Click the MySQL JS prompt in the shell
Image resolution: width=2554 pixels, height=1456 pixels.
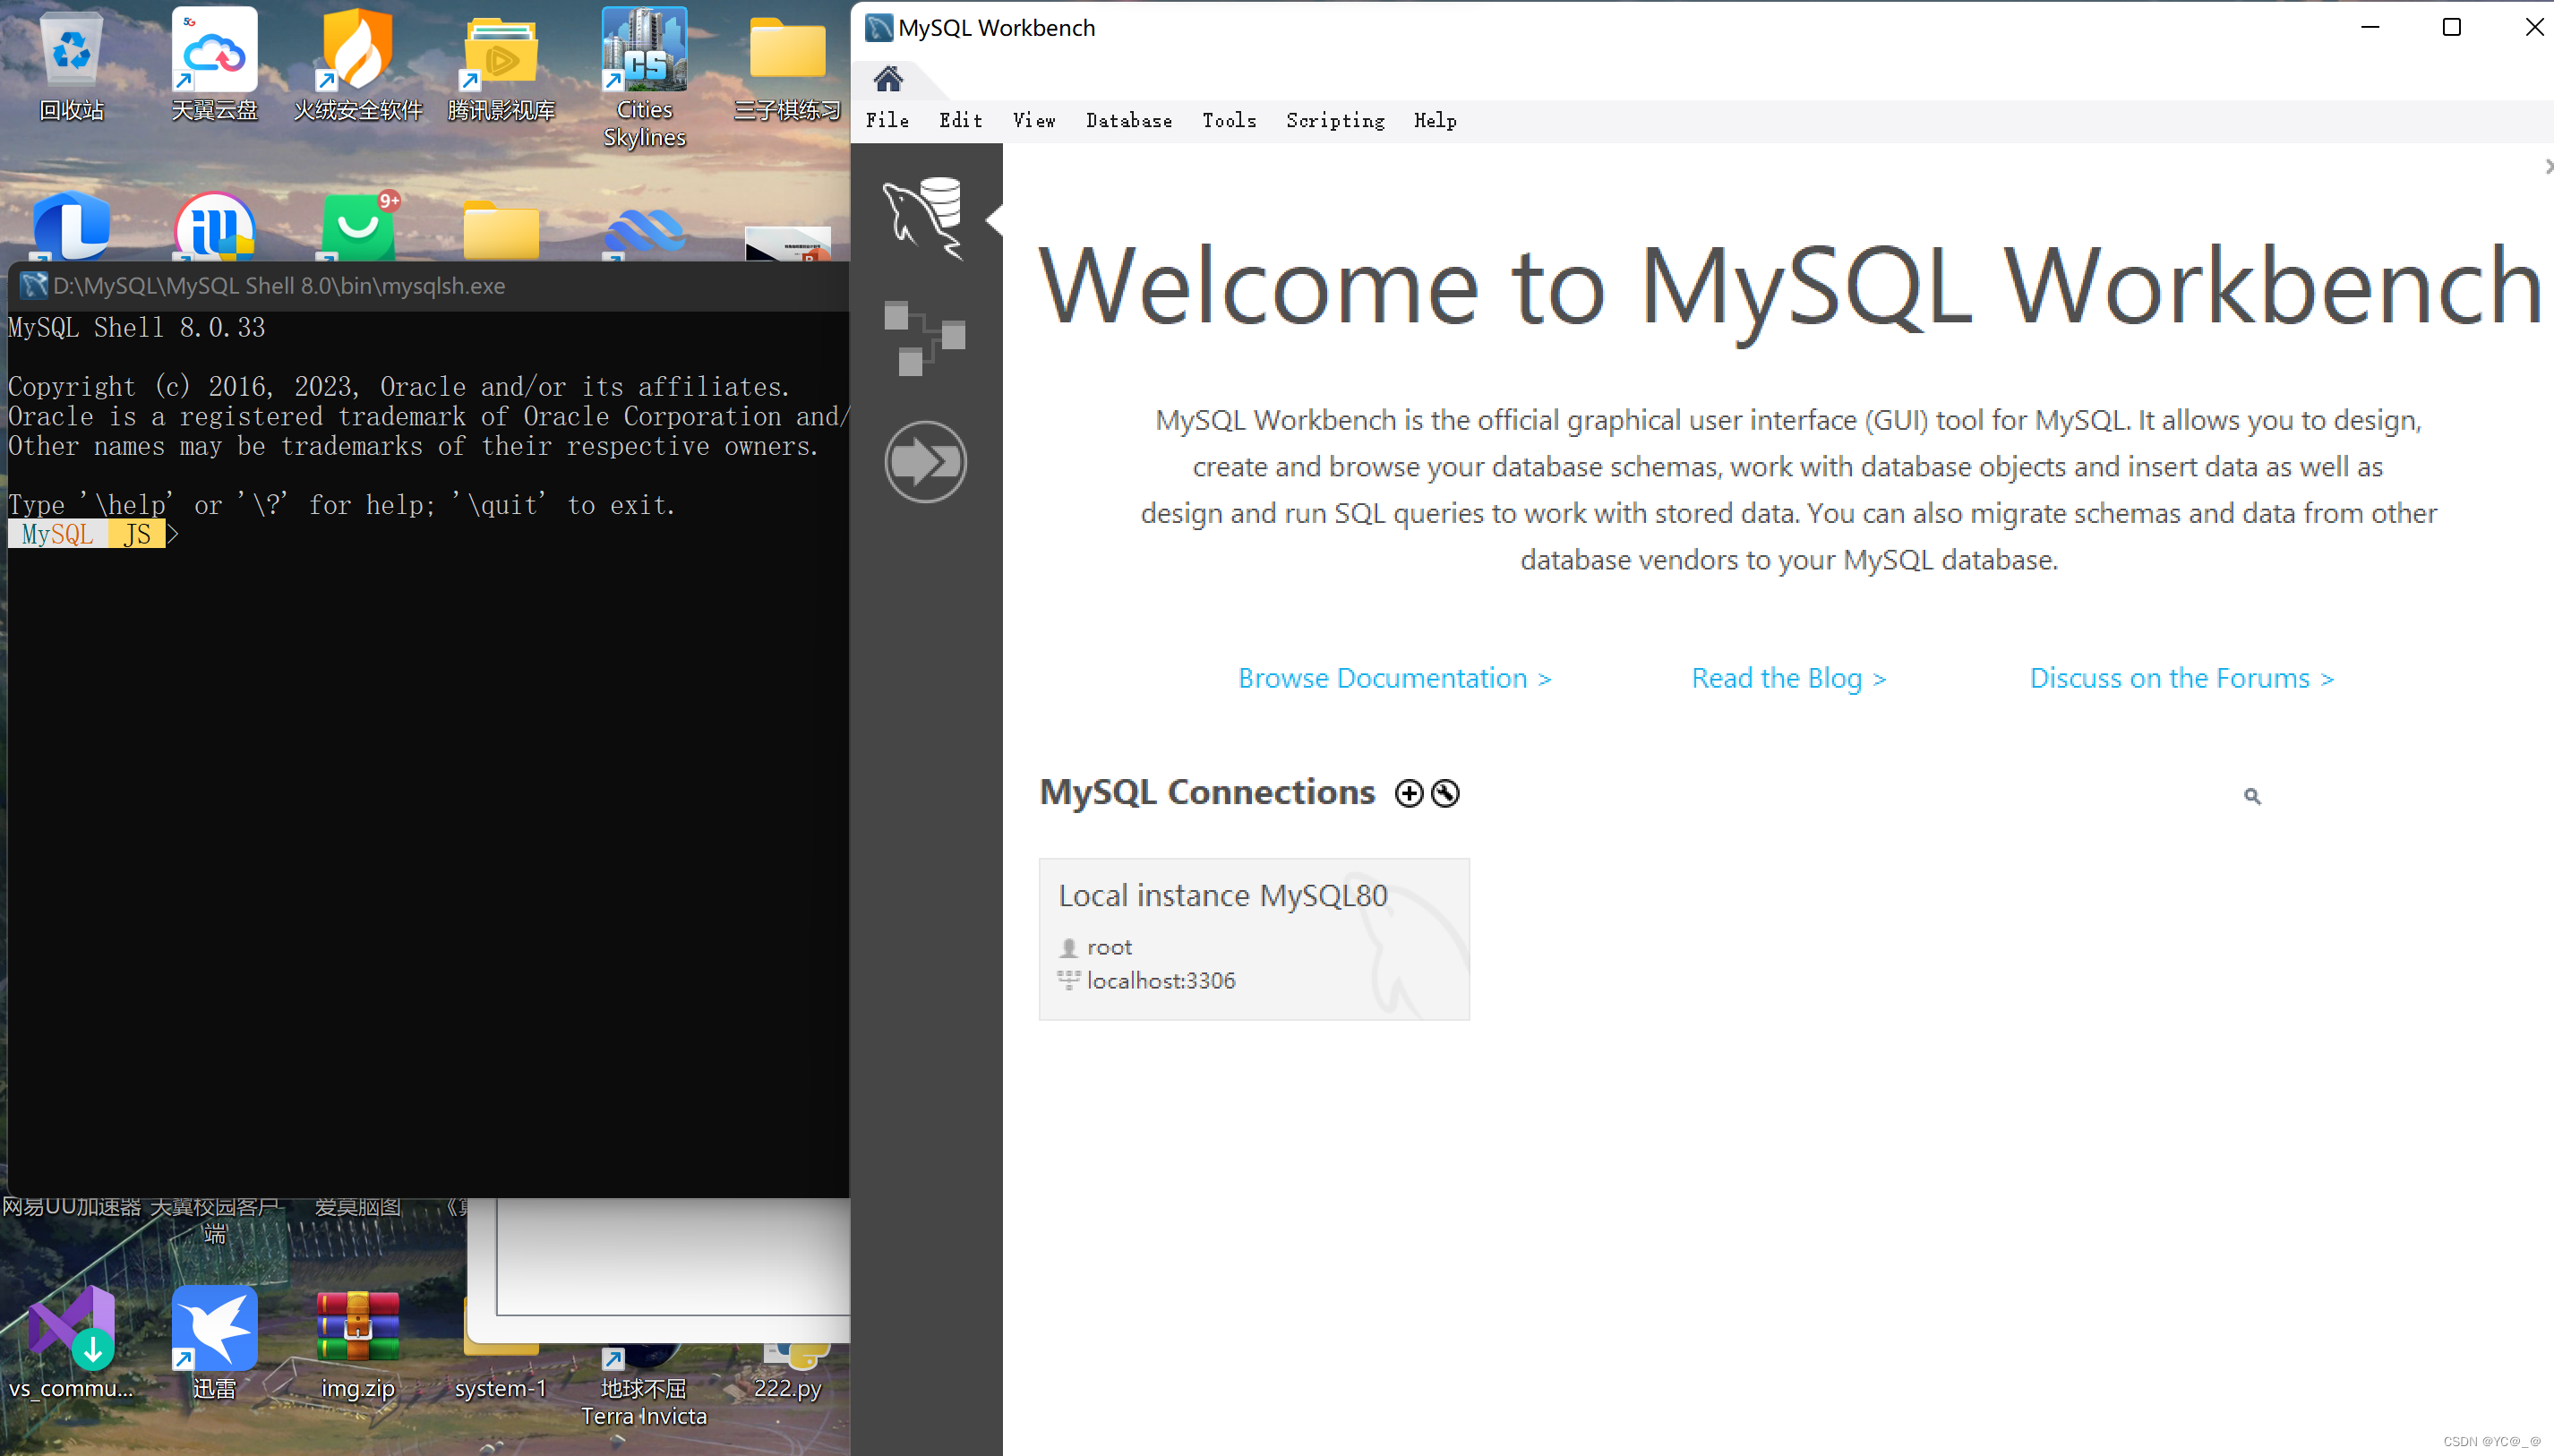click(87, 534)
